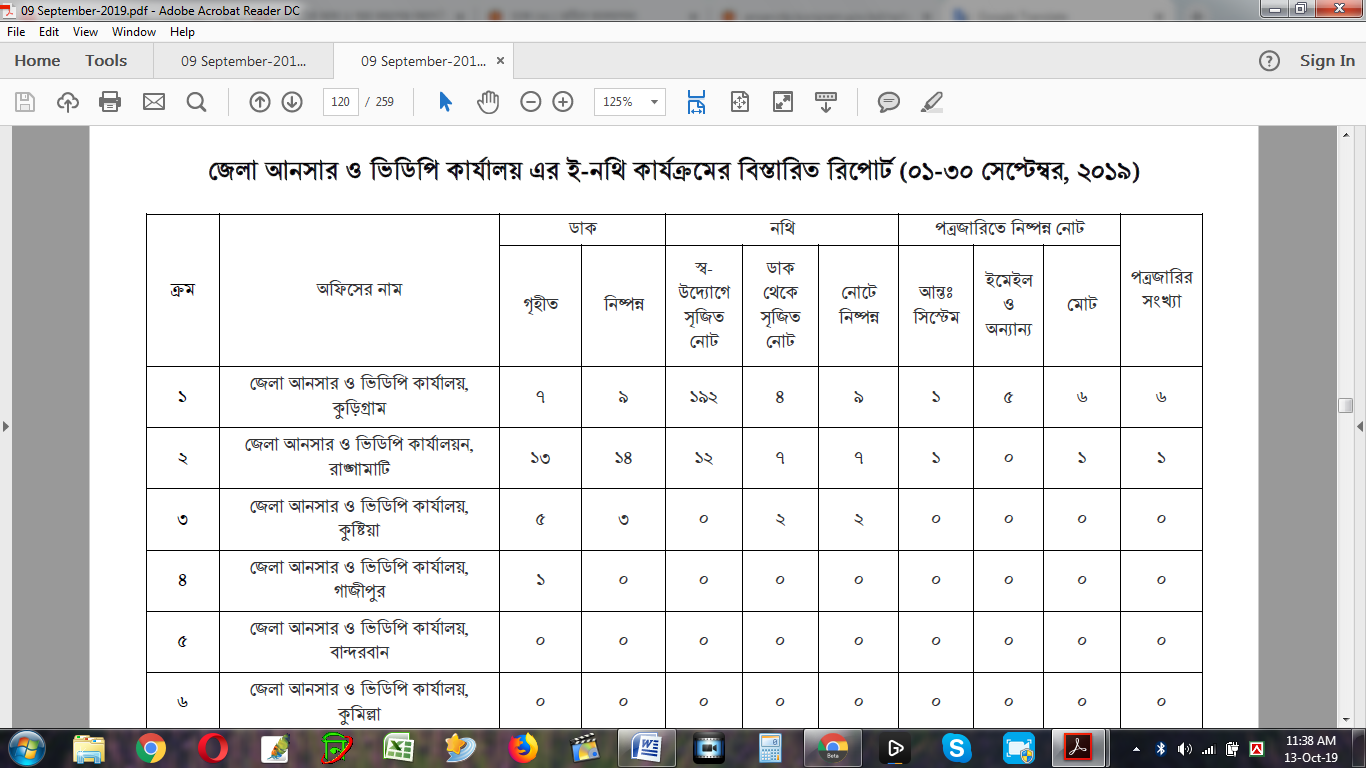Open the View menu
This screenshot has width=1366, height=768.
[85, 32]
